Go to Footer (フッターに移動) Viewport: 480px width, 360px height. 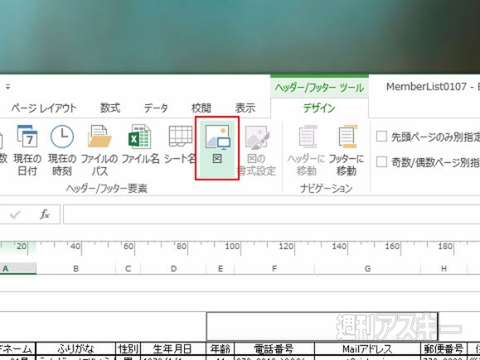coord(346,150)
